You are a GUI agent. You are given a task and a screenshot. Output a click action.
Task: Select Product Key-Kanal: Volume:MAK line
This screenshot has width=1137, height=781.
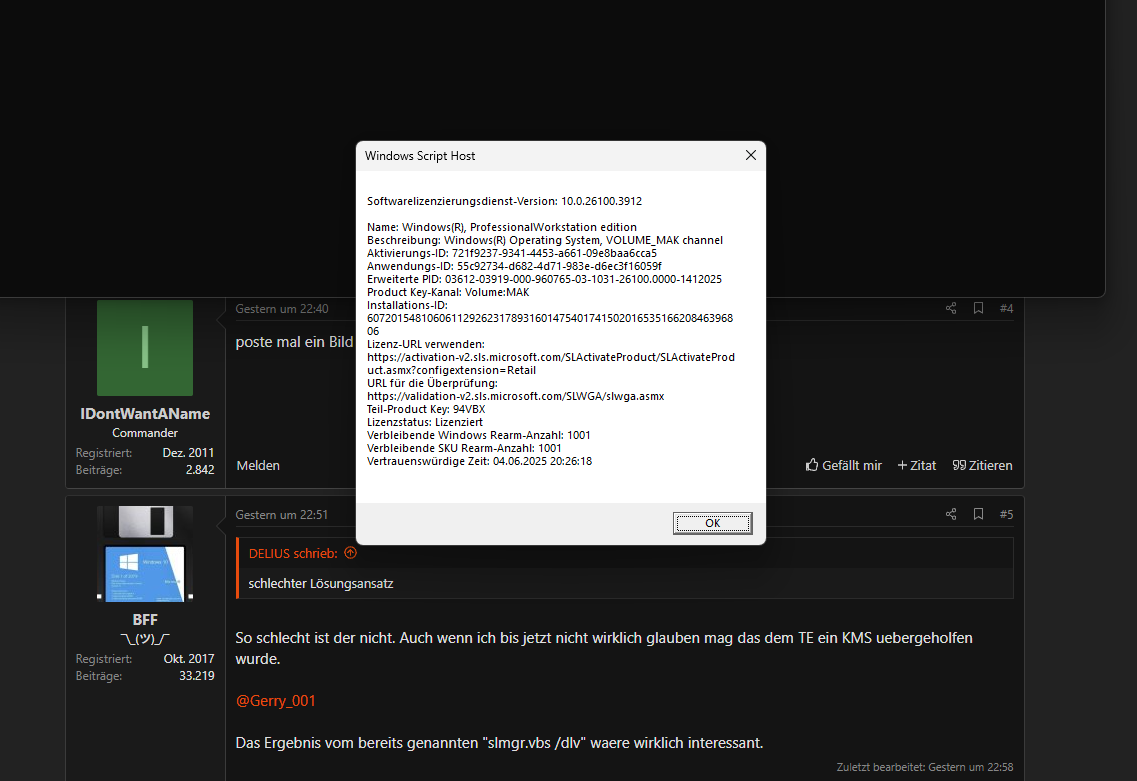coord(447,292)
